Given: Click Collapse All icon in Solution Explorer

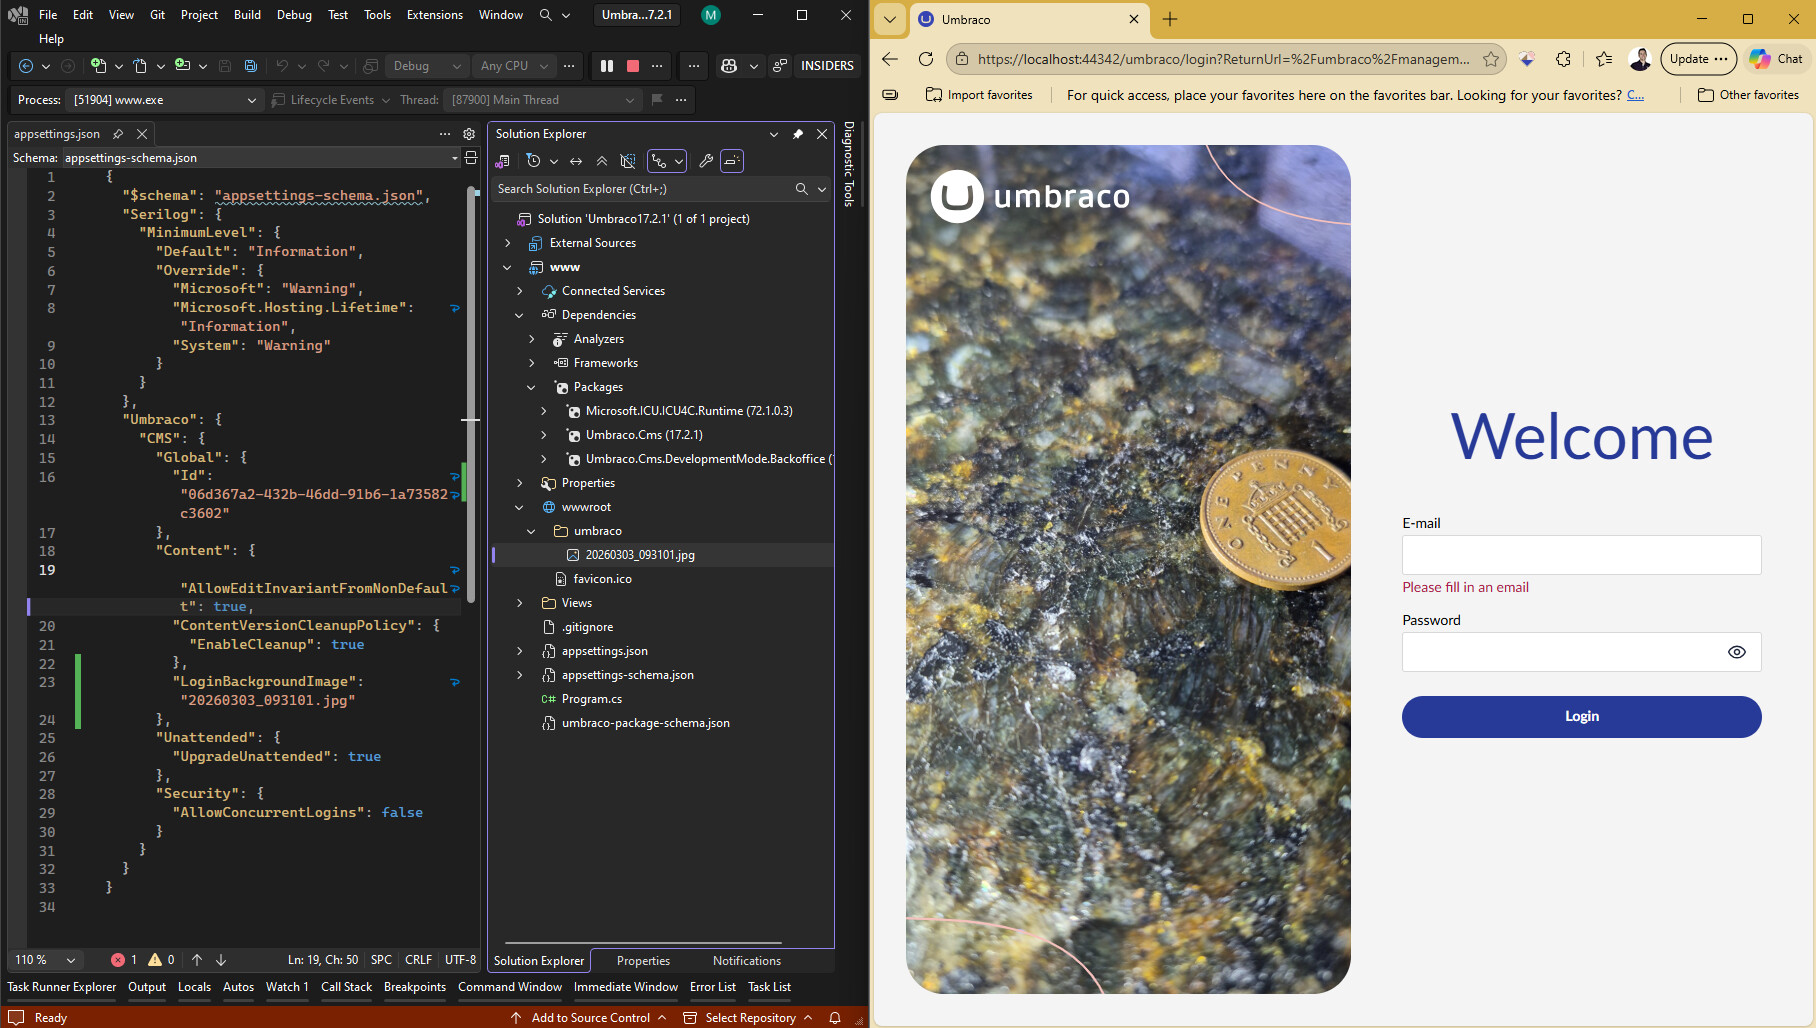Looking at the screenshot, I should pyautogui.click(x=602, y=161).
